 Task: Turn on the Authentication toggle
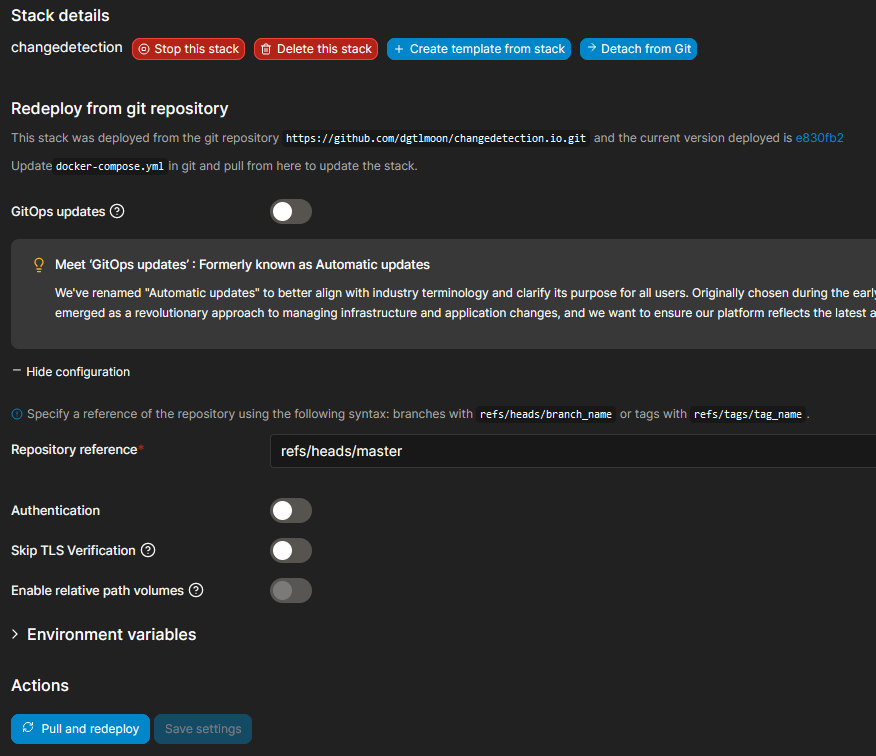pos(290,510)
